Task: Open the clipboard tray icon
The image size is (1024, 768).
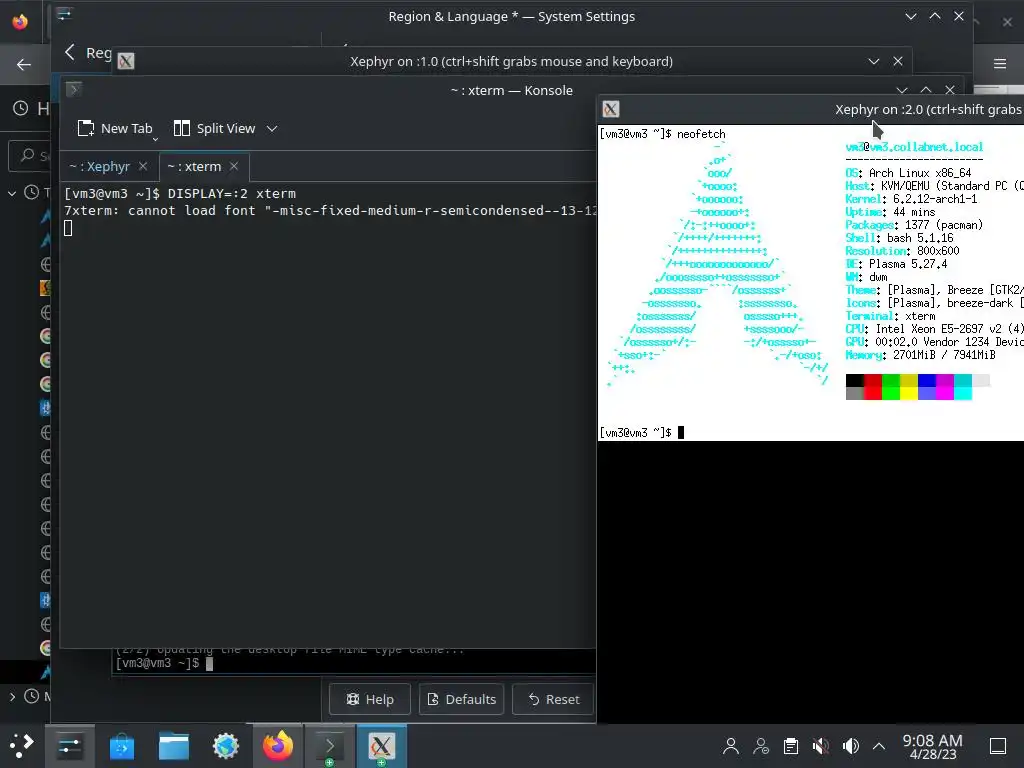Action: click(x=791, y=746)
